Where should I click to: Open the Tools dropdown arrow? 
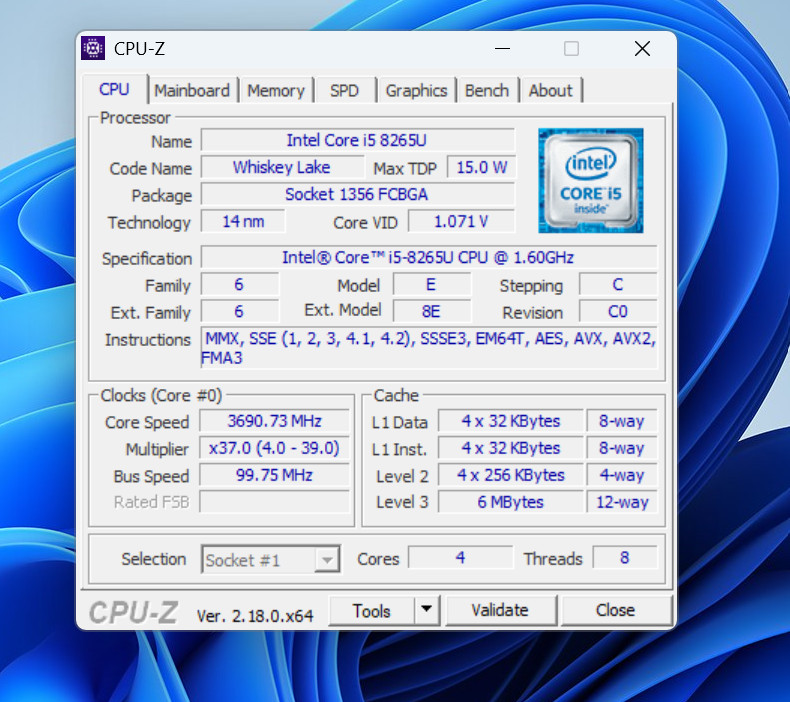pos(427,610)
